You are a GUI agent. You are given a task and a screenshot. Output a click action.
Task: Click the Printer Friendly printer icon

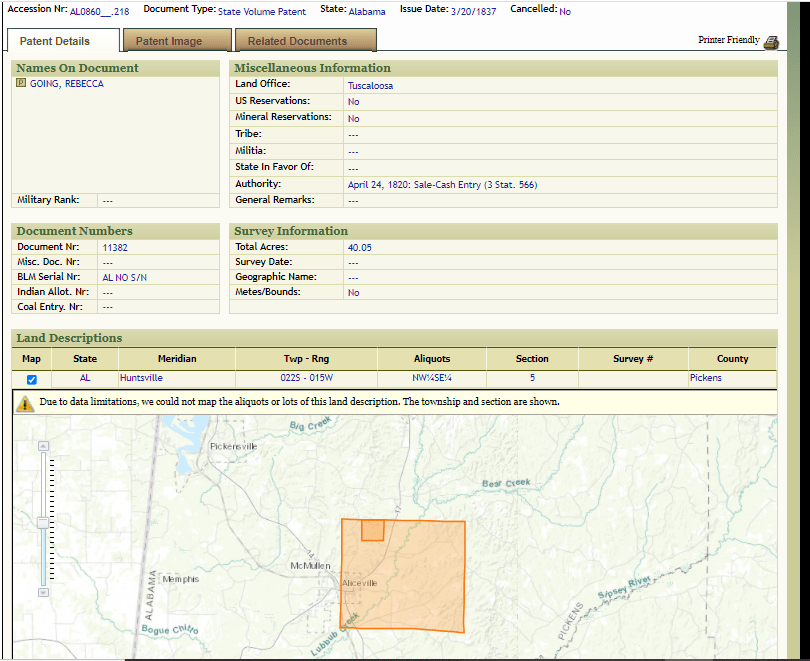(770, 42)
